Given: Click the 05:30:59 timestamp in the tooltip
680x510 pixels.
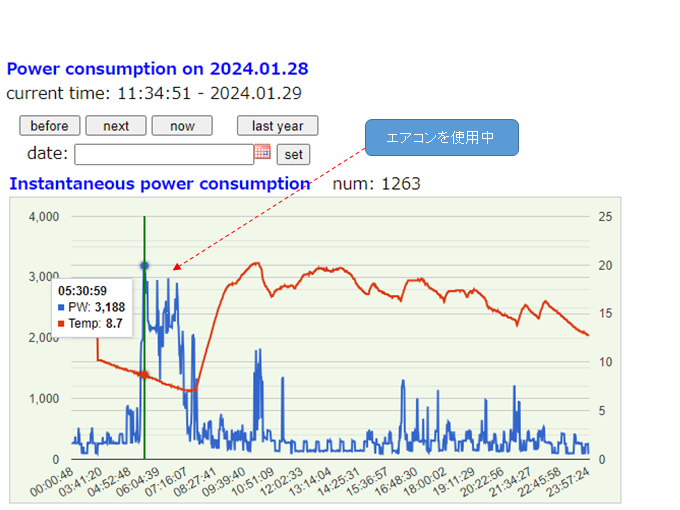Looking at the screenshot, I should [82, 291].
